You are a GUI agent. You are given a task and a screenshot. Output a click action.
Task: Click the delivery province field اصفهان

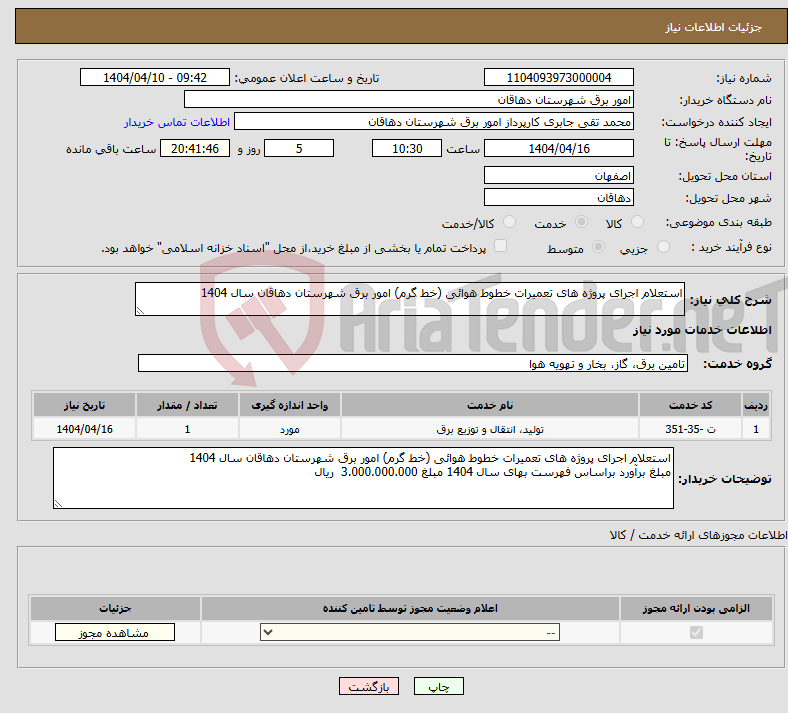(558, 175)
